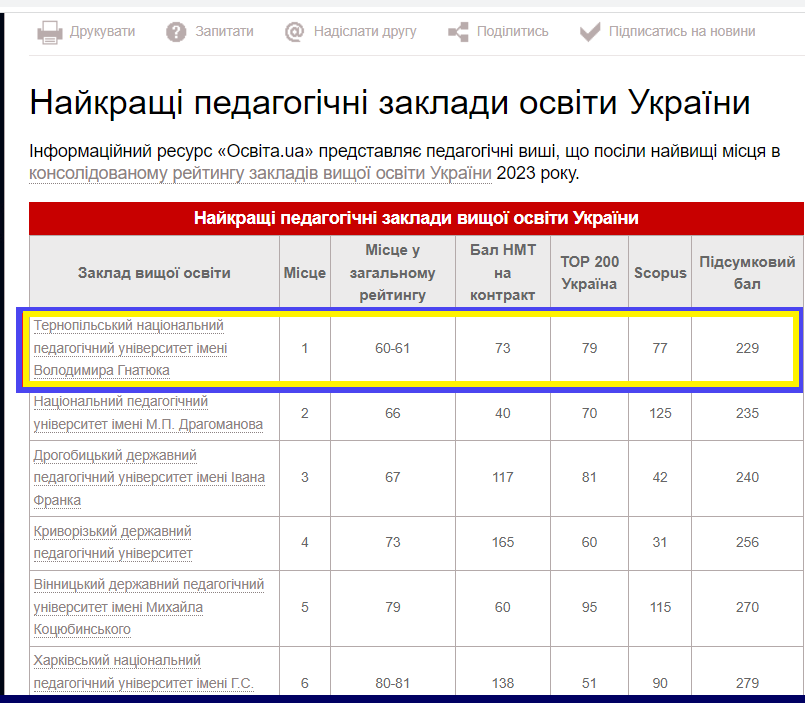Click the Заклад вищої освіти column header
Screen dimensions: 805x703
tap(154, 273)
